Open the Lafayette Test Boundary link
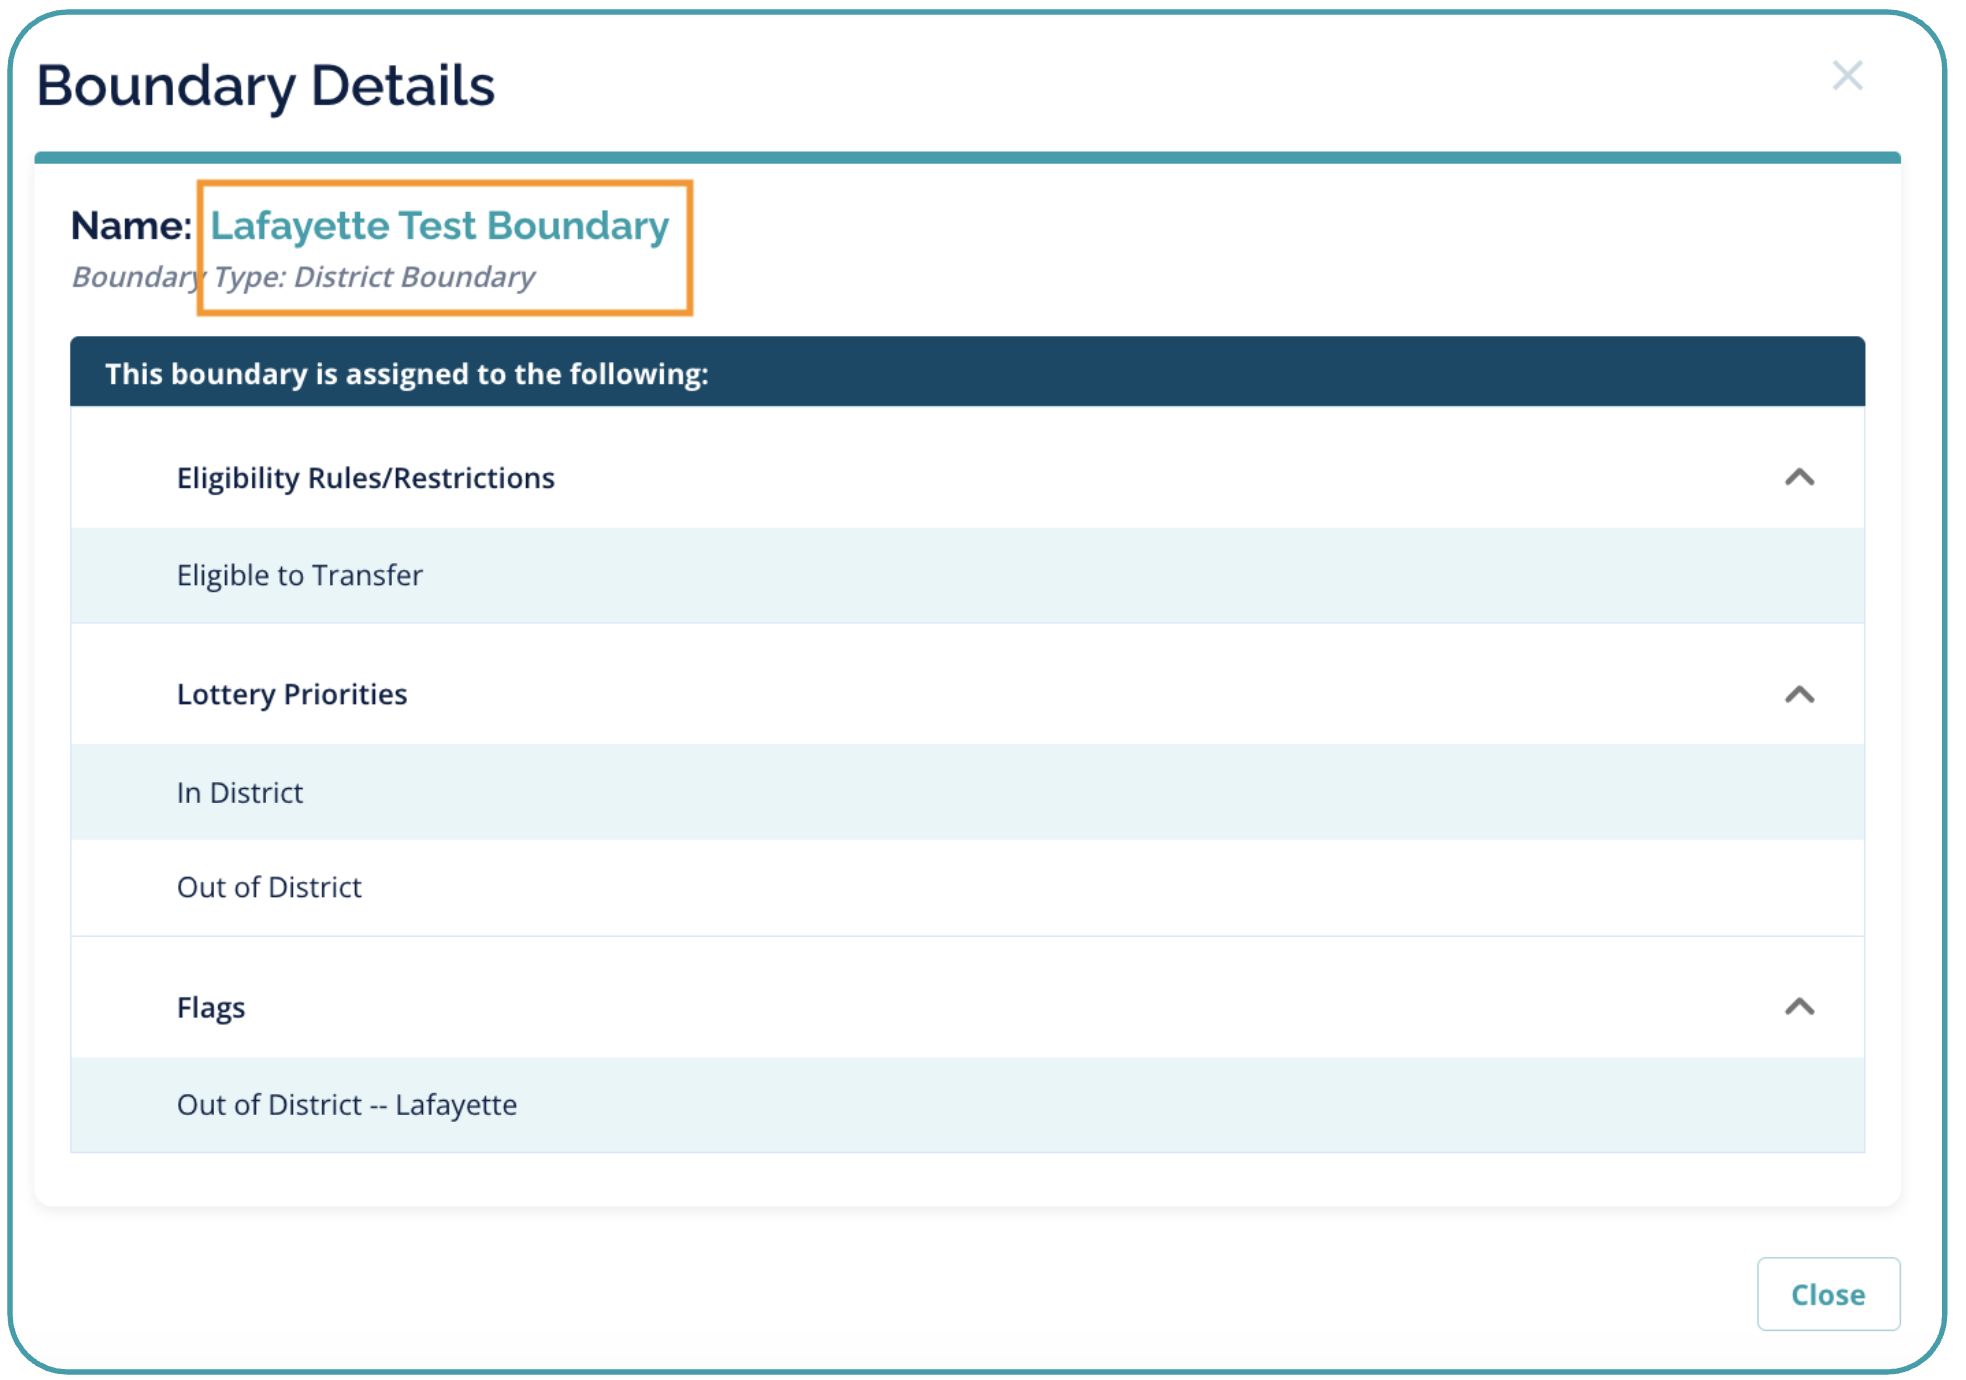The height and width of the screenshot is (1380, 1966). click(x=439, y=226)
